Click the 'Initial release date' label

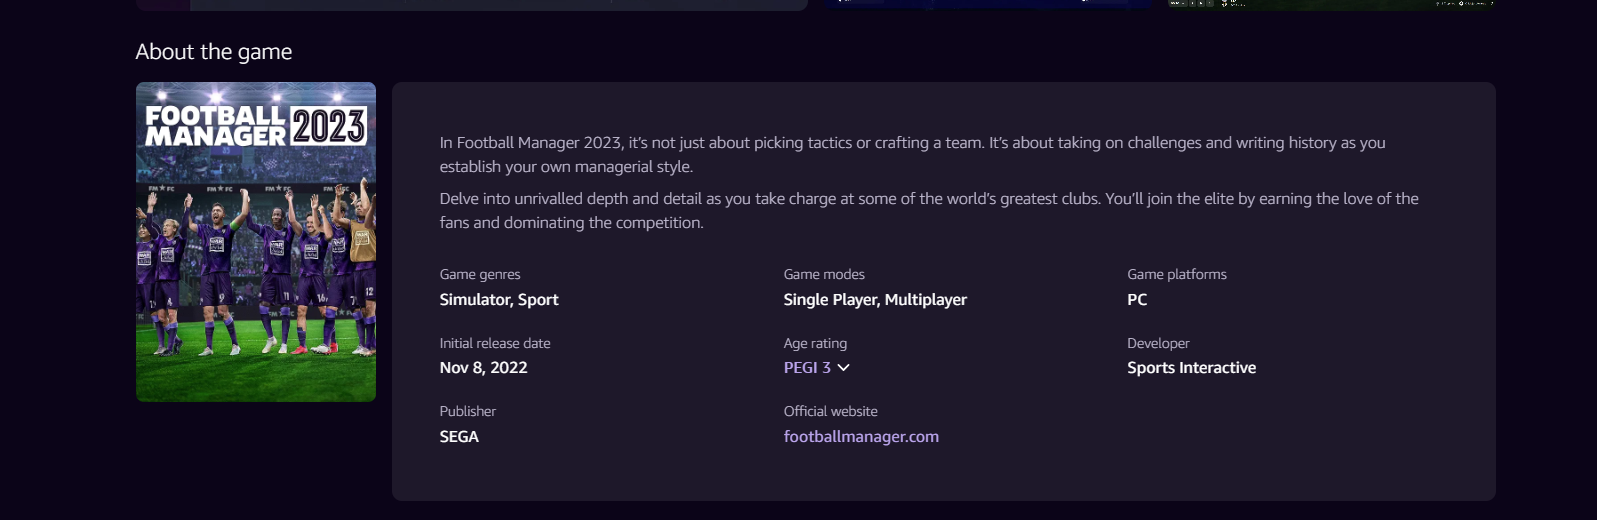click(x=495, y=343)
